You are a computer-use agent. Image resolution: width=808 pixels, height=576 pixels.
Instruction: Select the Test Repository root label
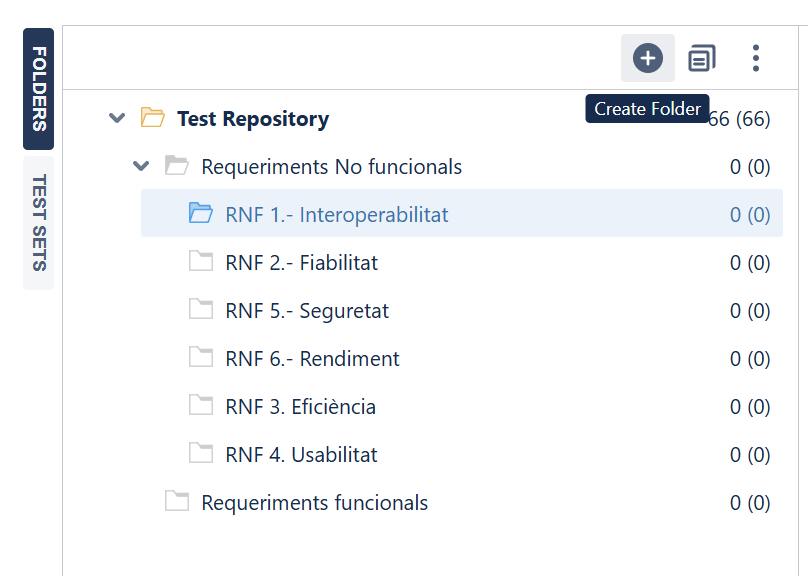pos(253,119)
